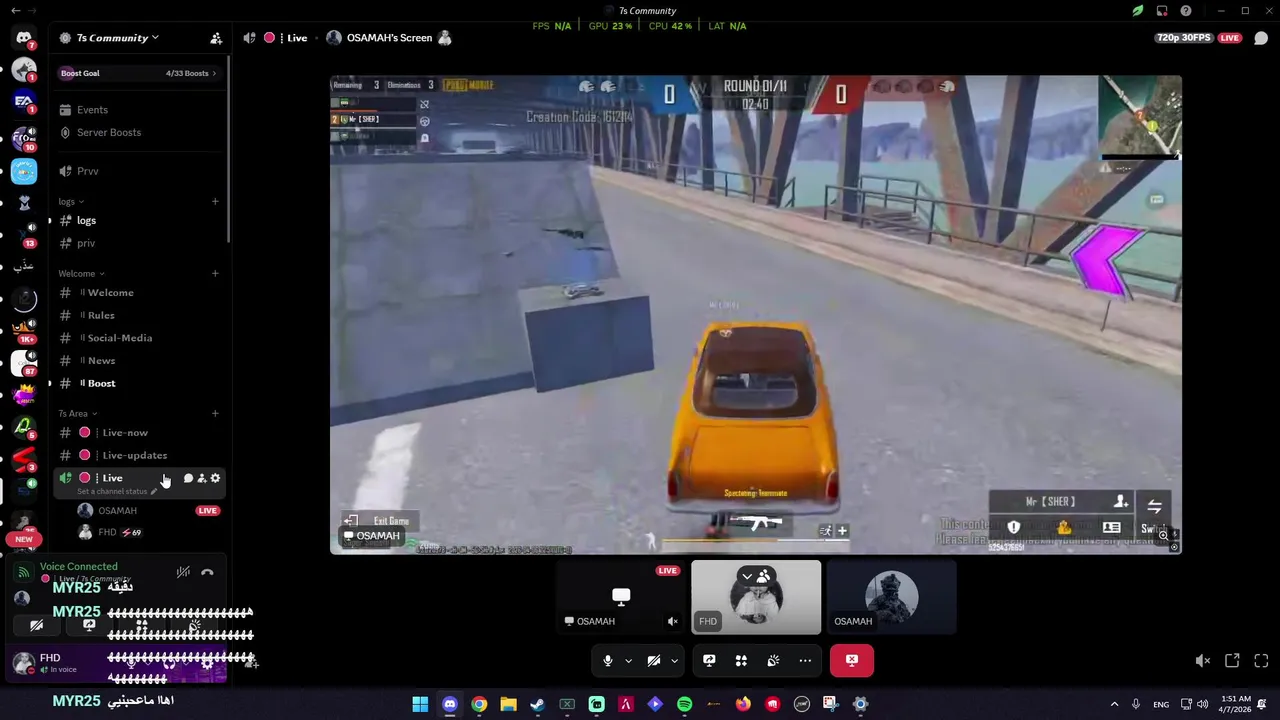The image size is (1280, 720).
Task: Turn on camera in voice panel
Action: coord(36,625)
